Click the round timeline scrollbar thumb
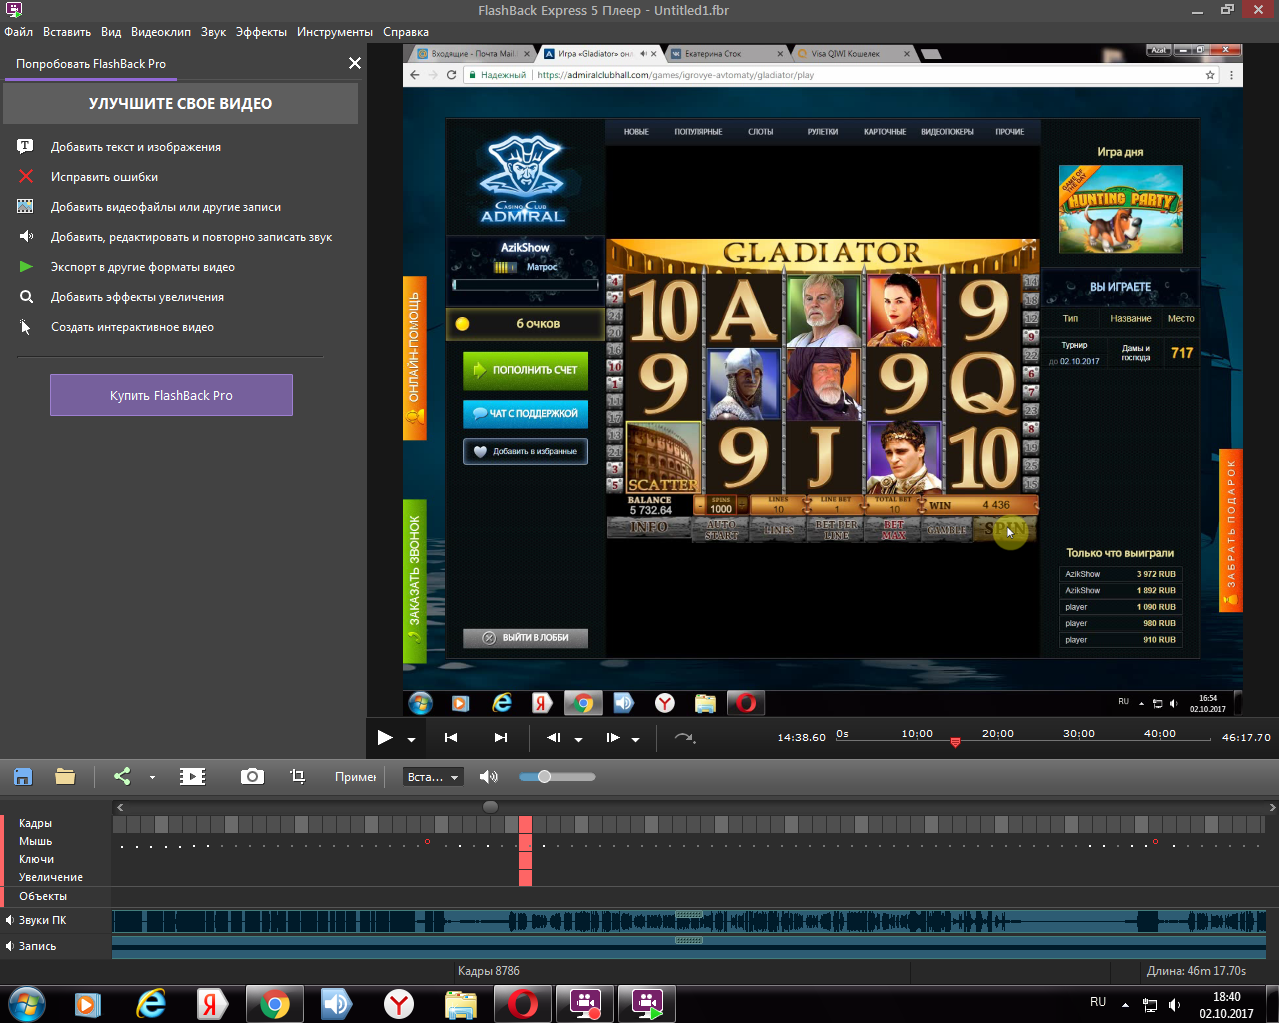Image resolution: width=1279 pixels, height=1023 pixels. pyautogui.click(x=490, y=807)
